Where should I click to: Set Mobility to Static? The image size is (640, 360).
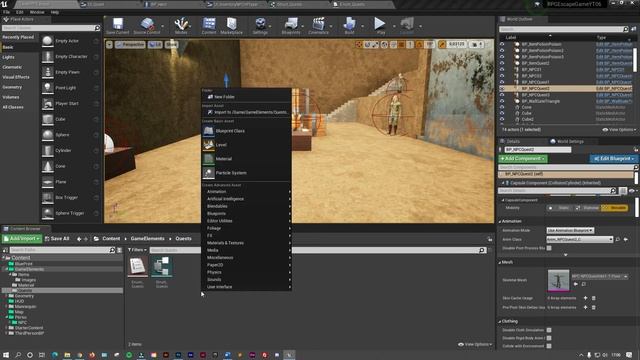click(x=560, y=208)
